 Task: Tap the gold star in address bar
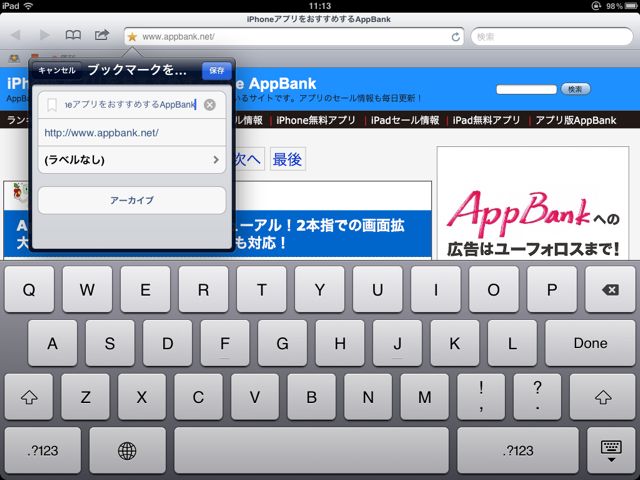[x=132, y=37]
